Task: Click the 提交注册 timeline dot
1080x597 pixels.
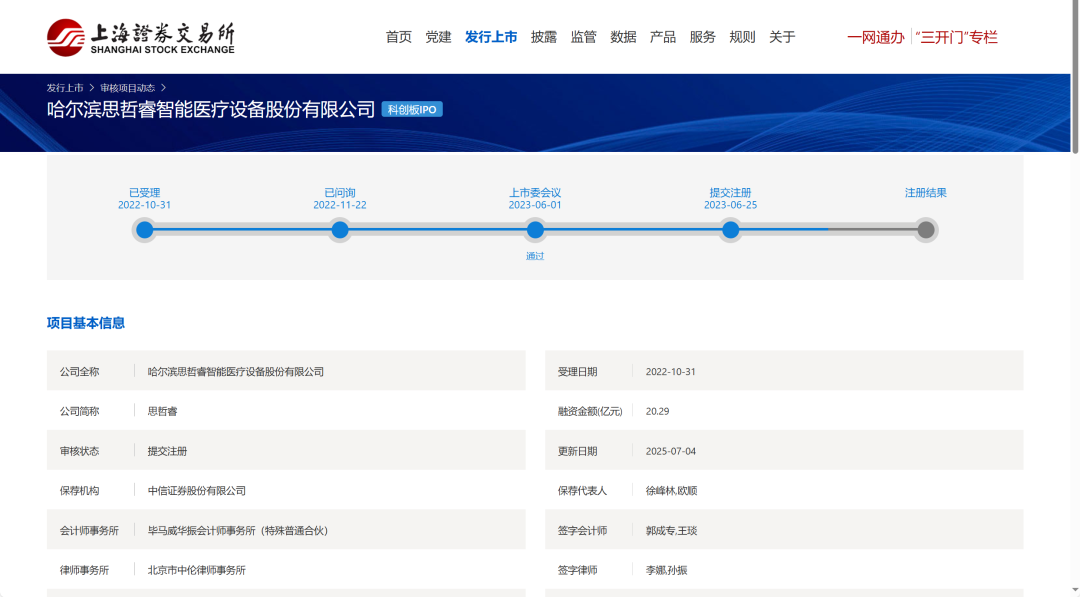Action: click(731, 230)
